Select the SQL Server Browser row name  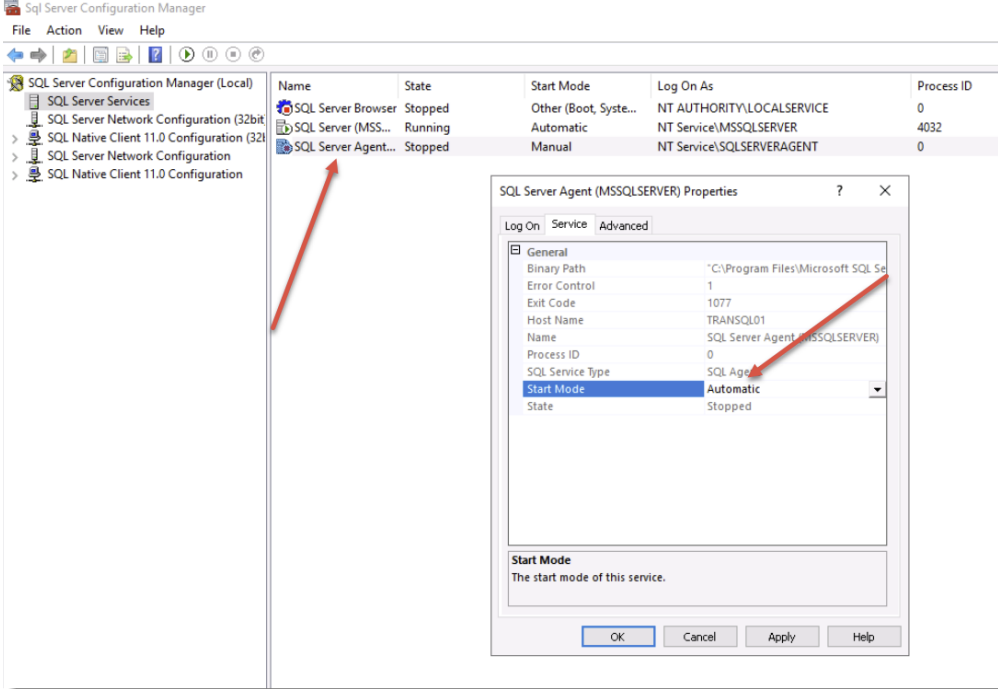[345, 108]
